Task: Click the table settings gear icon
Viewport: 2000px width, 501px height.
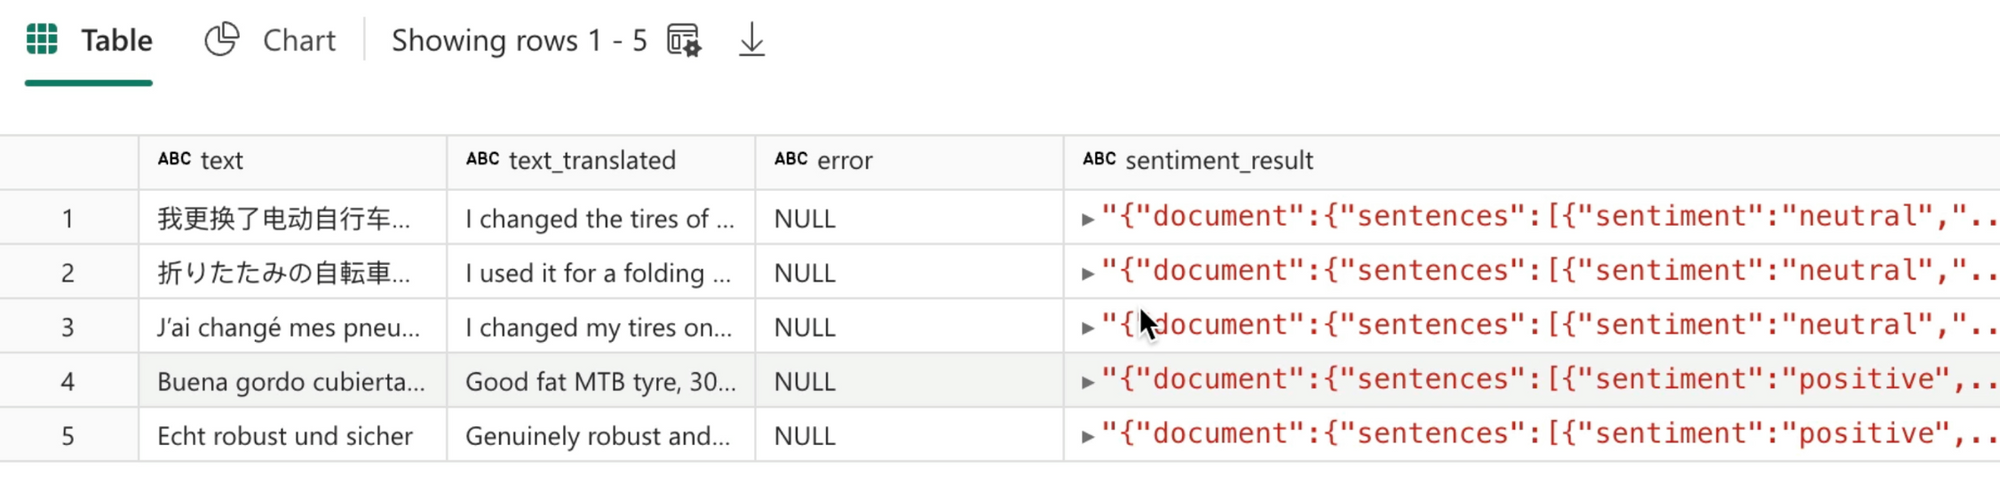Action: 684,41
